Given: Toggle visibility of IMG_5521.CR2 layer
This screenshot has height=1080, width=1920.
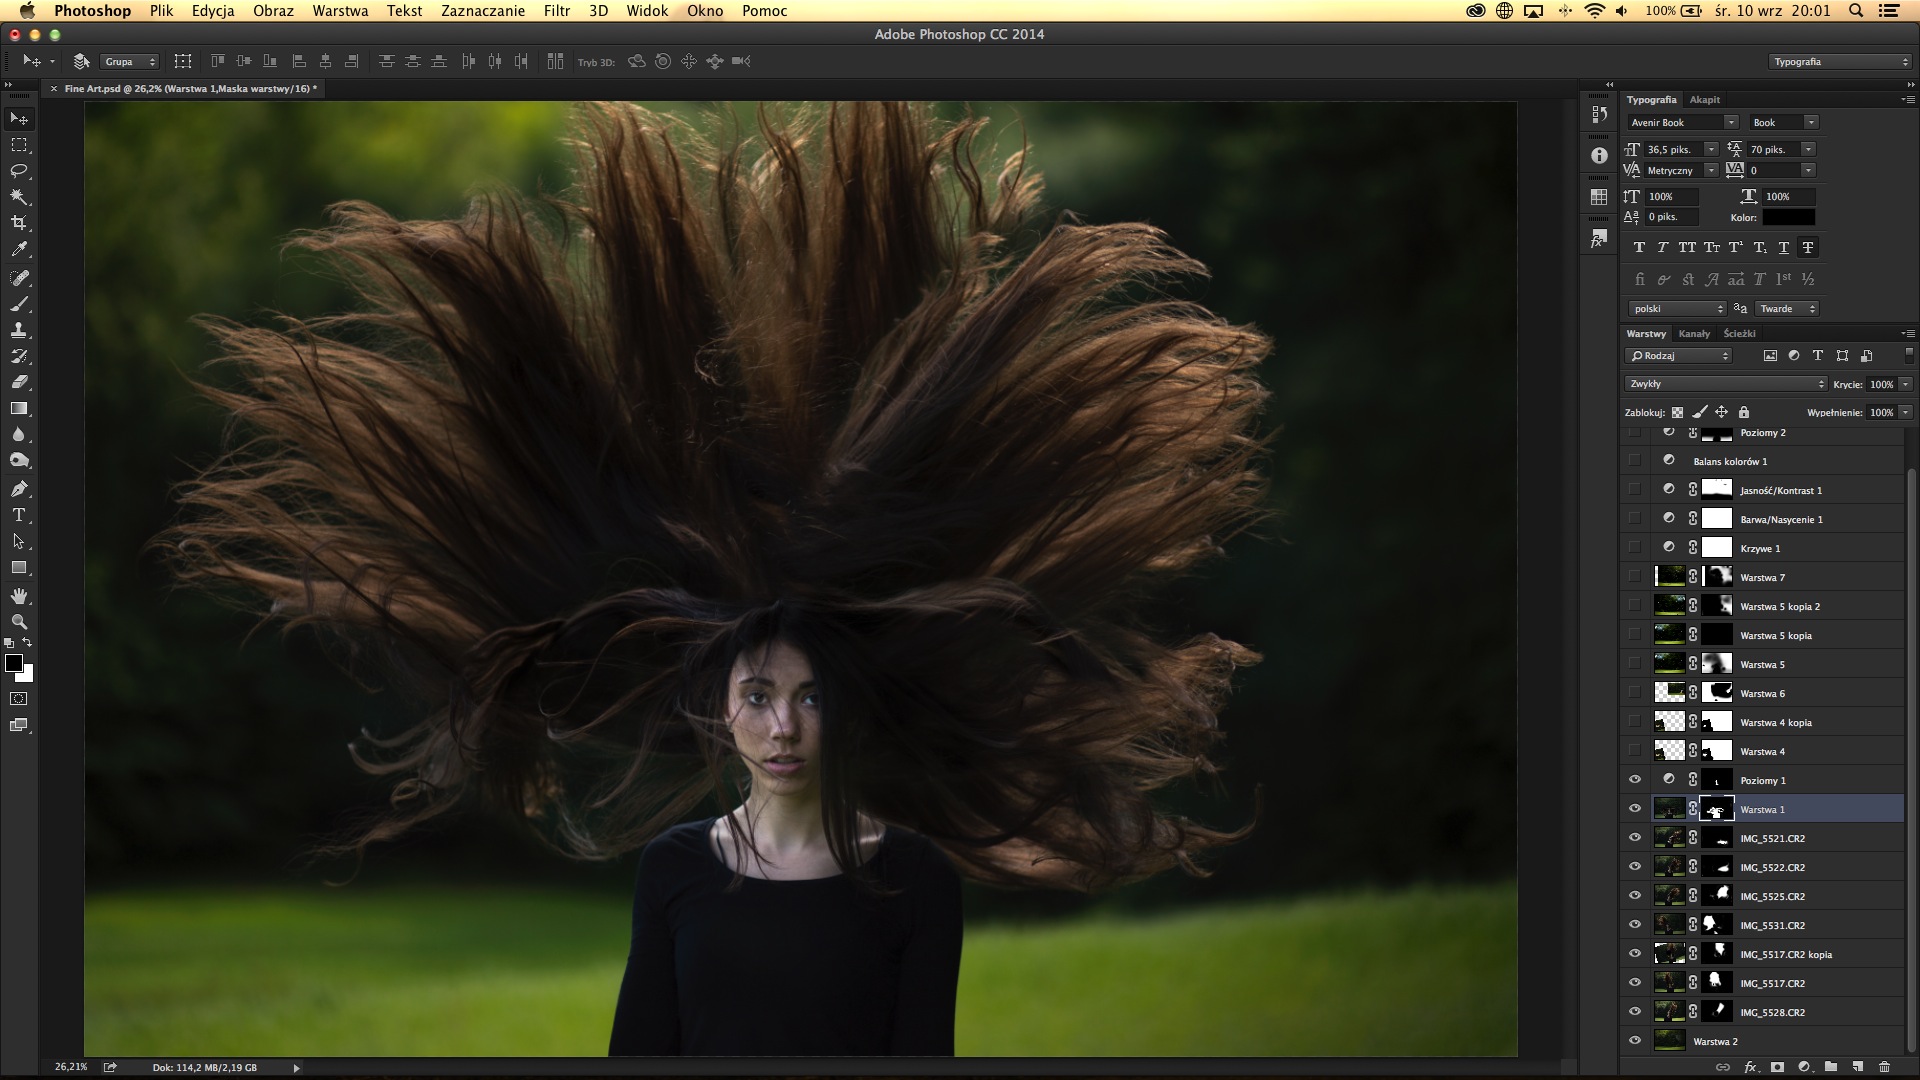Looking at the screenshot, I should pos(1635,837).
